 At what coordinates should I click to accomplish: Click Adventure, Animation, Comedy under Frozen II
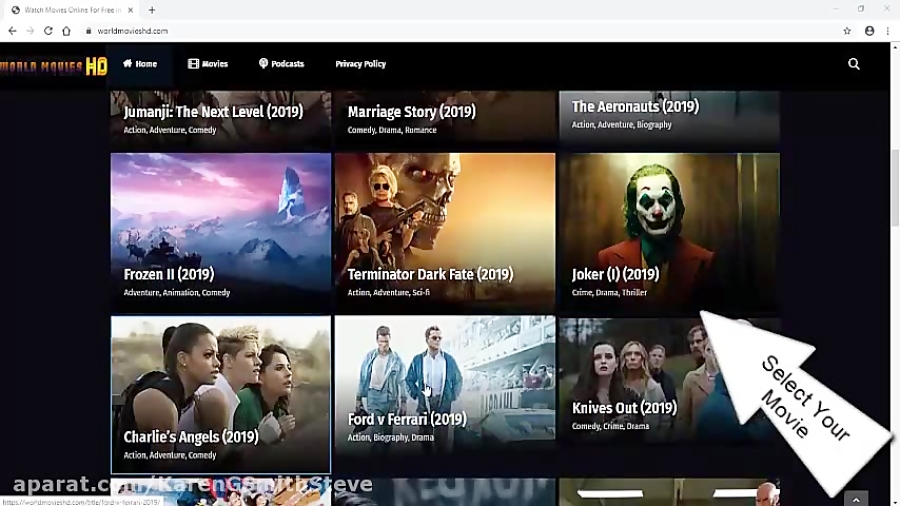point(177,293)
